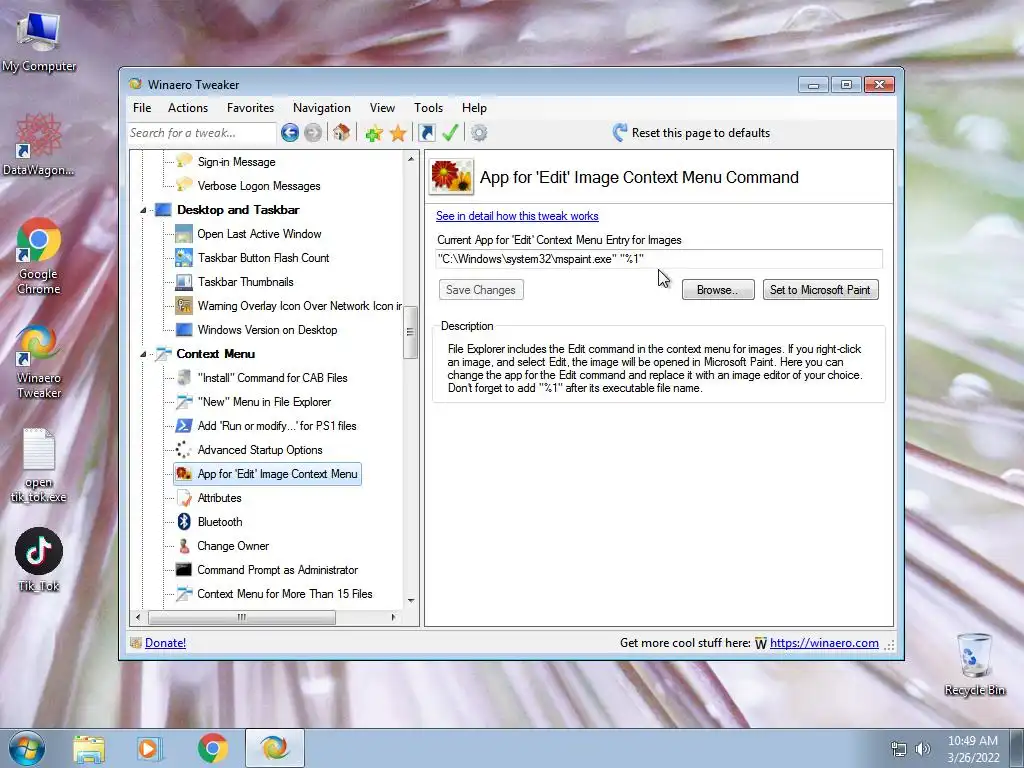
Task: Click the clock showing 10:49 AM
Action: pos(972,741)
